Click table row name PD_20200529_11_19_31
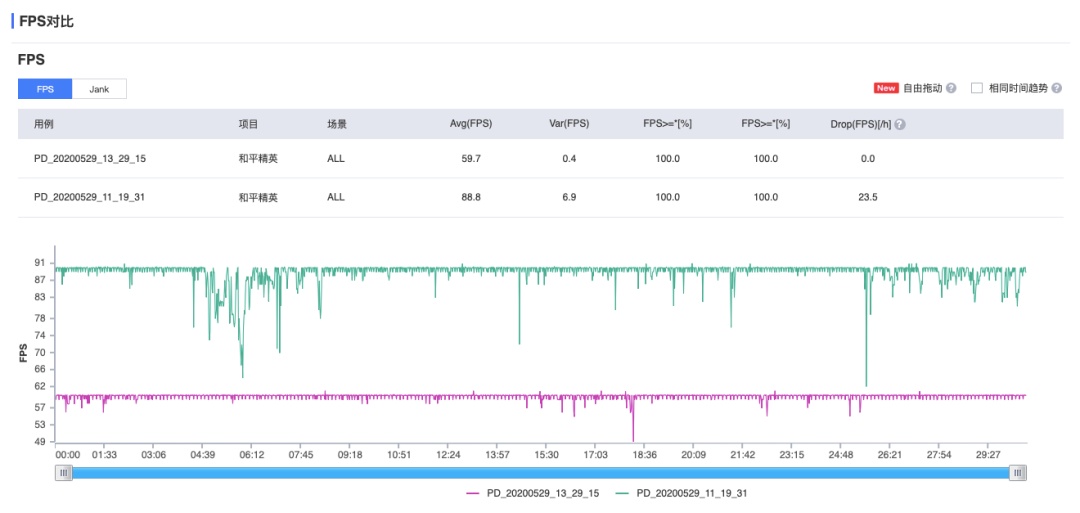 90,197
